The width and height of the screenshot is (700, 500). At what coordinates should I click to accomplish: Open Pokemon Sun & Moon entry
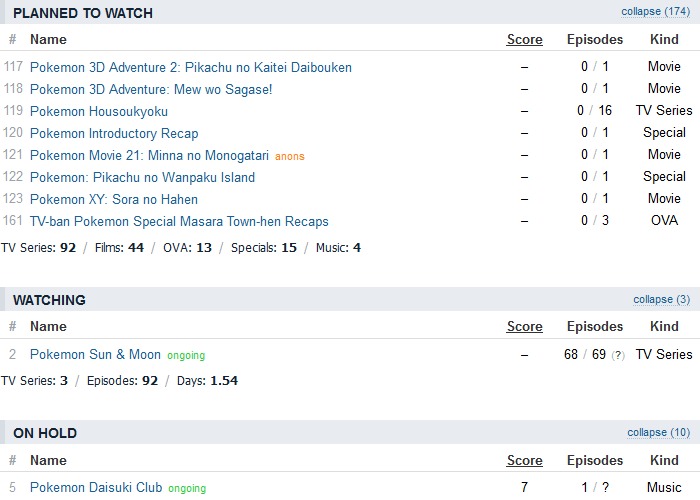(x=95, y=355)
